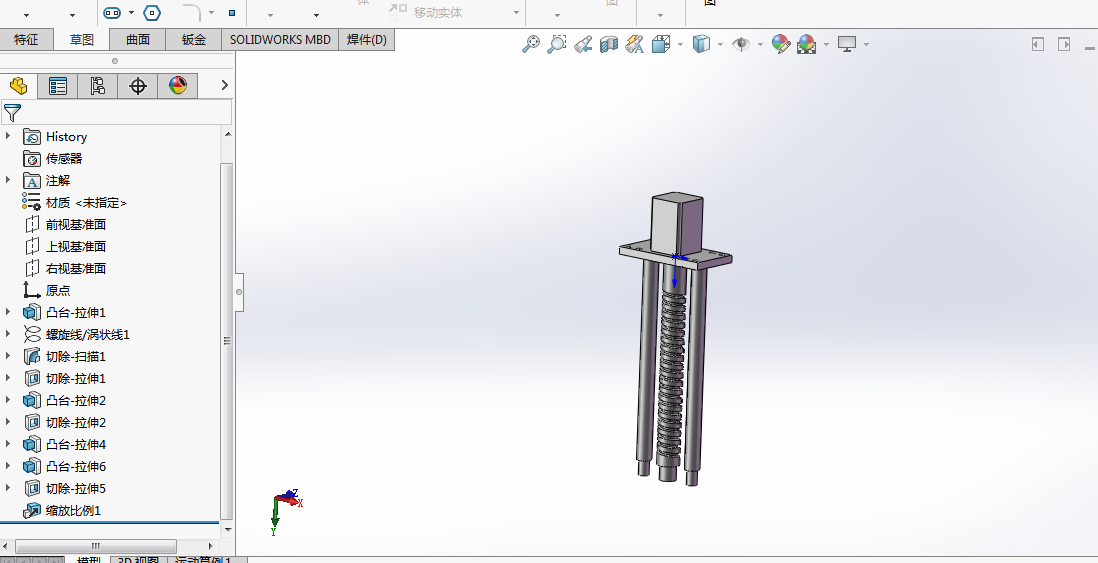Open the SOLIDWORKS MBD tab
The image size is (1098, 563).
280,39
